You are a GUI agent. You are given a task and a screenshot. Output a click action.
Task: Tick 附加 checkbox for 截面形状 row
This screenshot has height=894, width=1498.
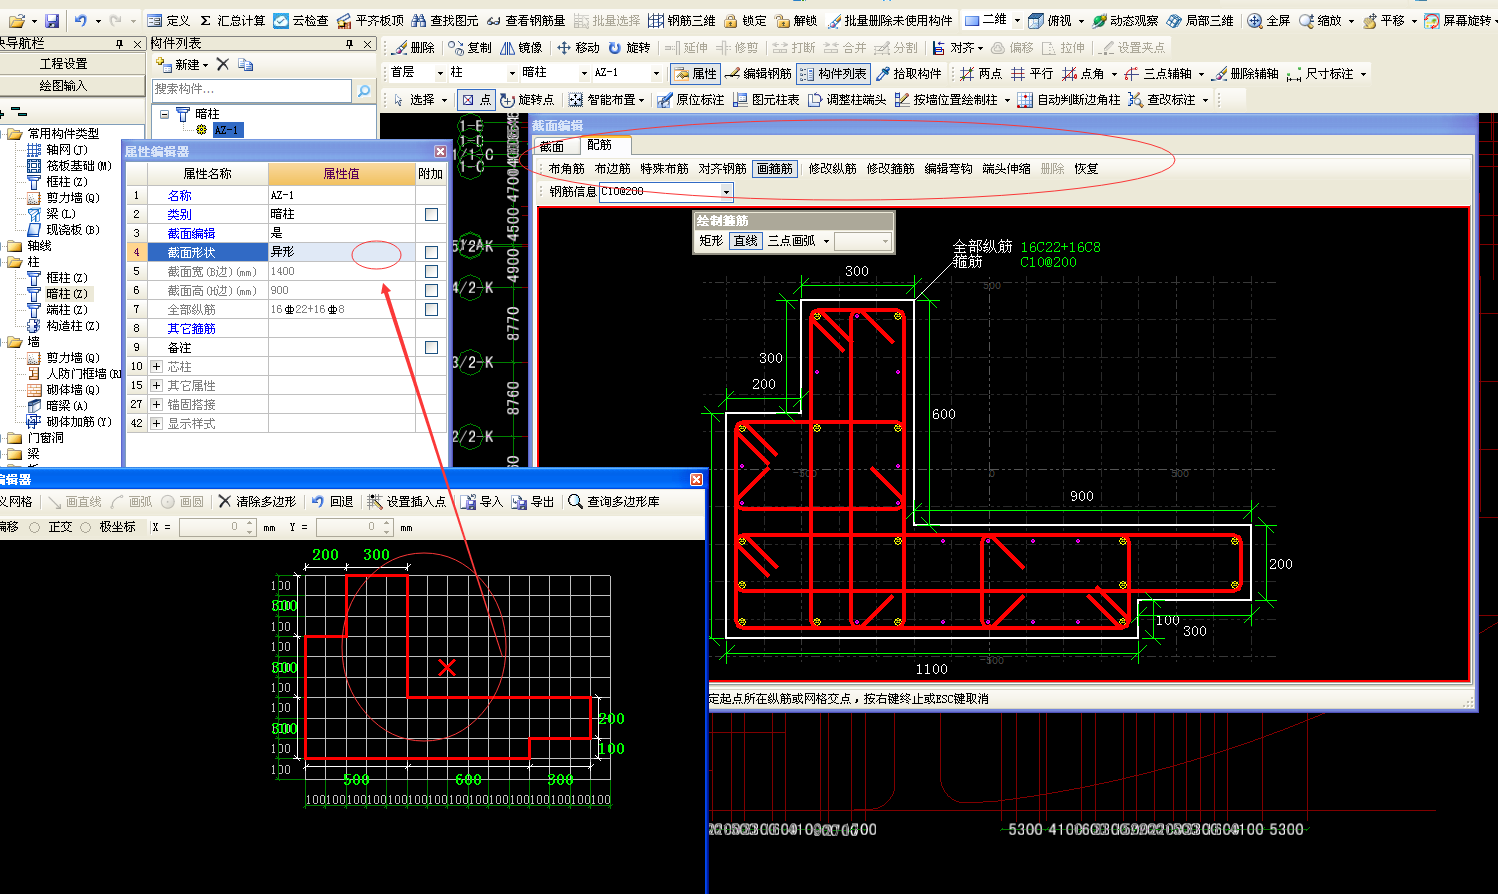pyautogui.click(x=431, y=252)
